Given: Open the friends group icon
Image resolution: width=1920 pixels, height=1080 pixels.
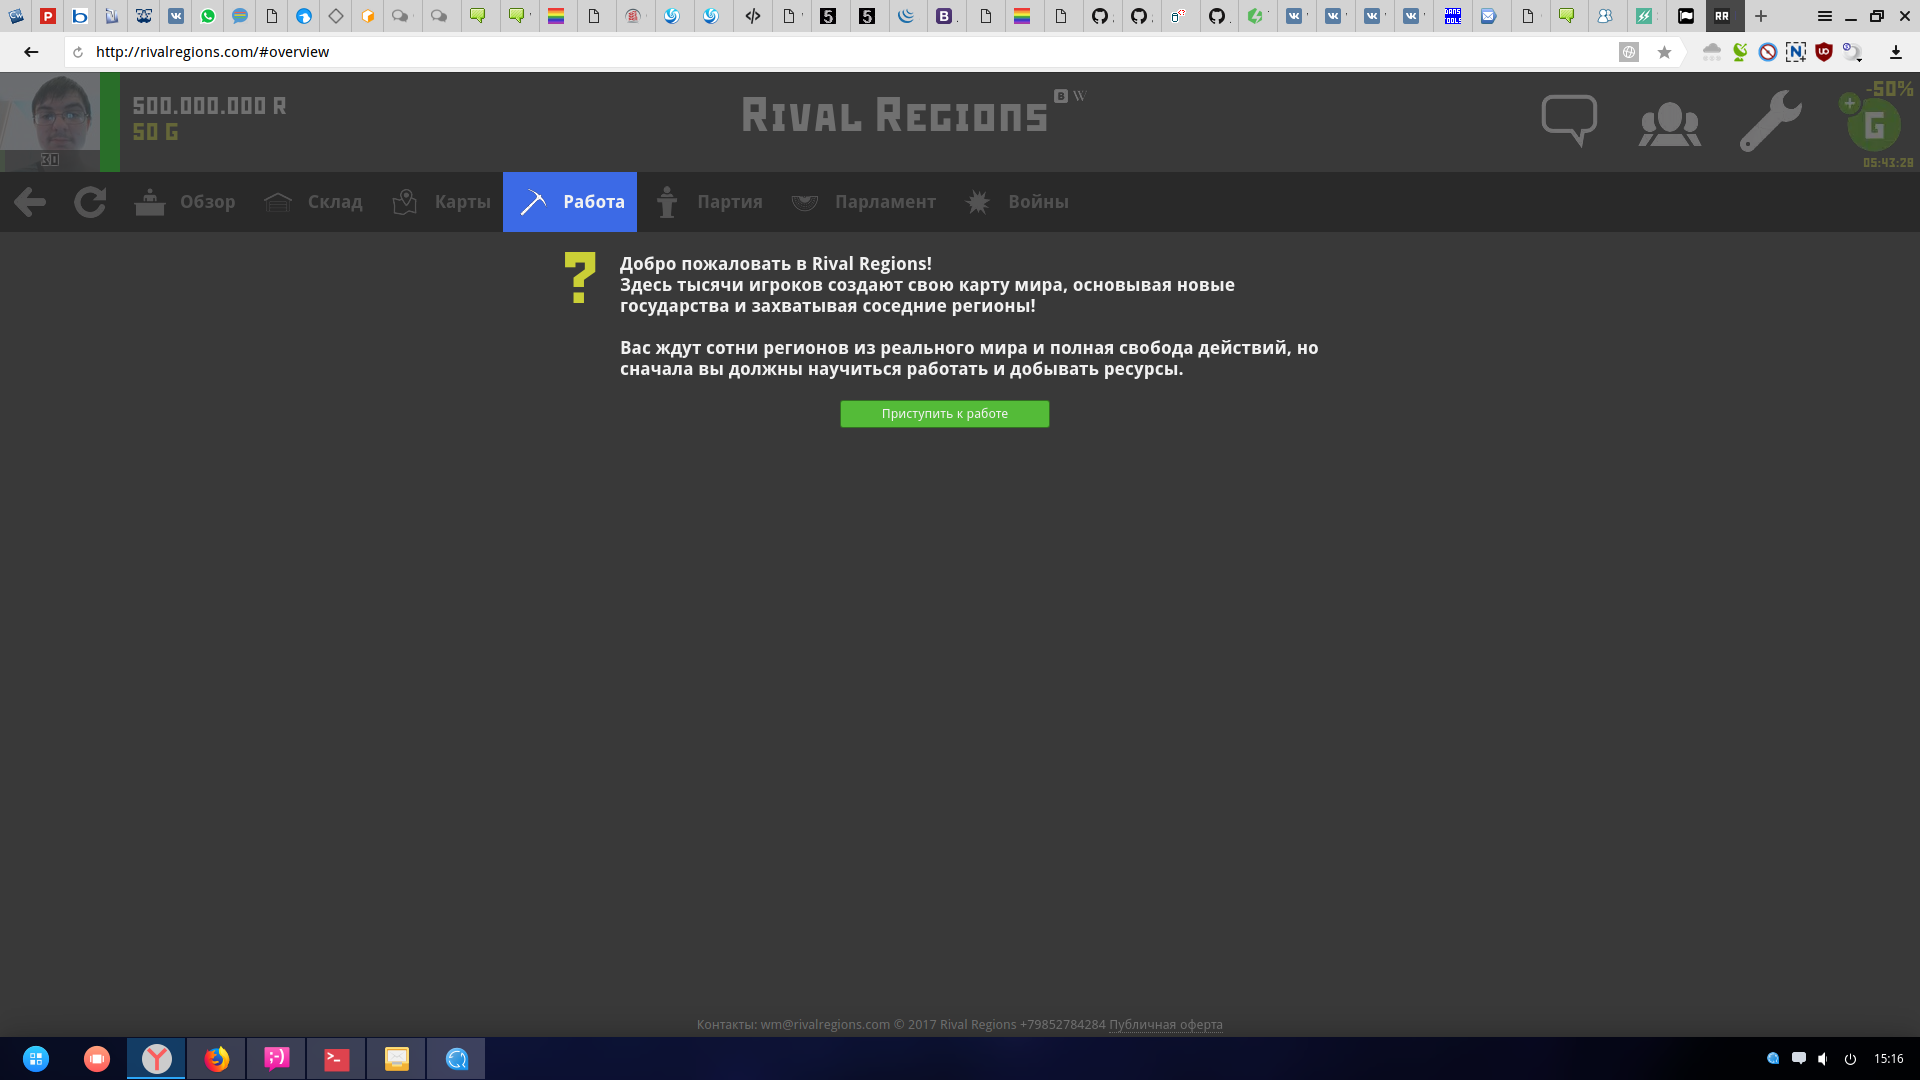Looking at the screenshot, I should [x=1669, y=124].
